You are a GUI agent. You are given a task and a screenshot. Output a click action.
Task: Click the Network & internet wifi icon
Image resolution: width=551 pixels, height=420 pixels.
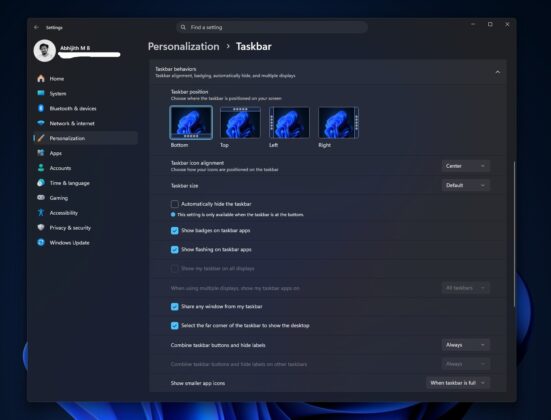pos(41,123)
